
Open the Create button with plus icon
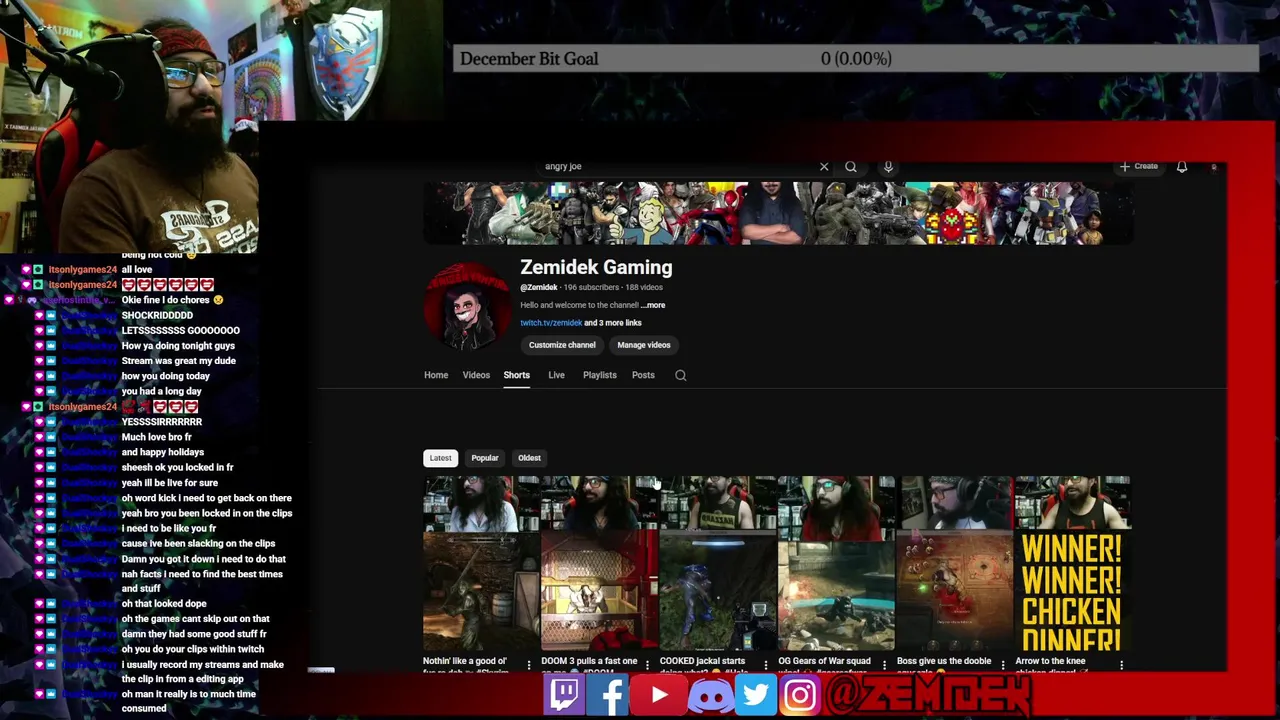pyautogui.click(x=1138, y=166)
